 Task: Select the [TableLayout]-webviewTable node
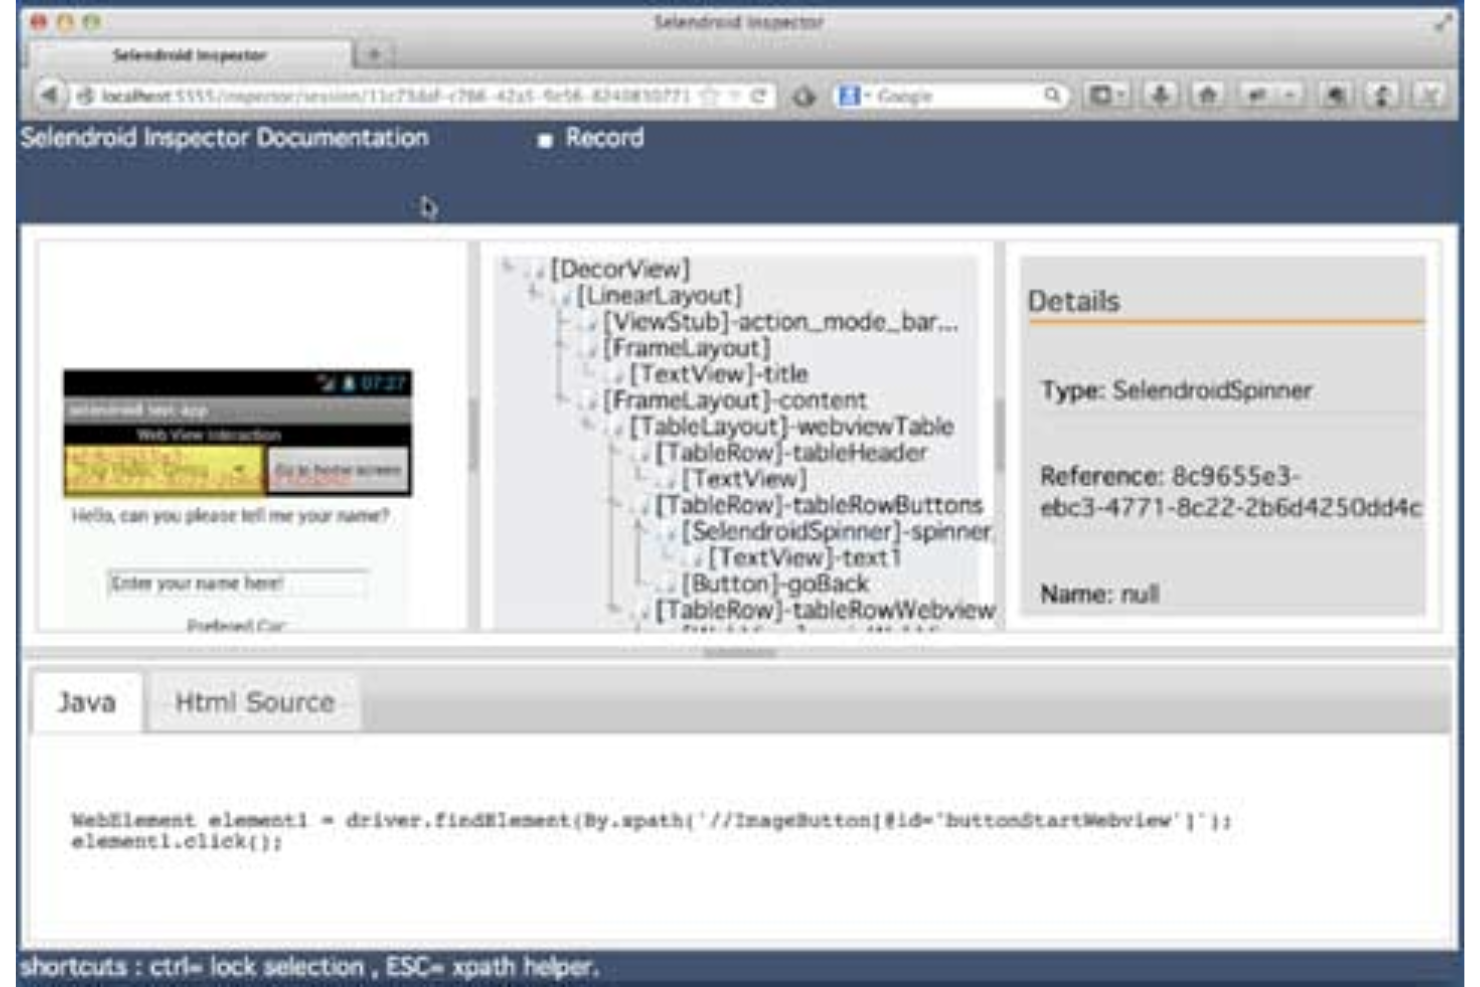tap(791, 426)
